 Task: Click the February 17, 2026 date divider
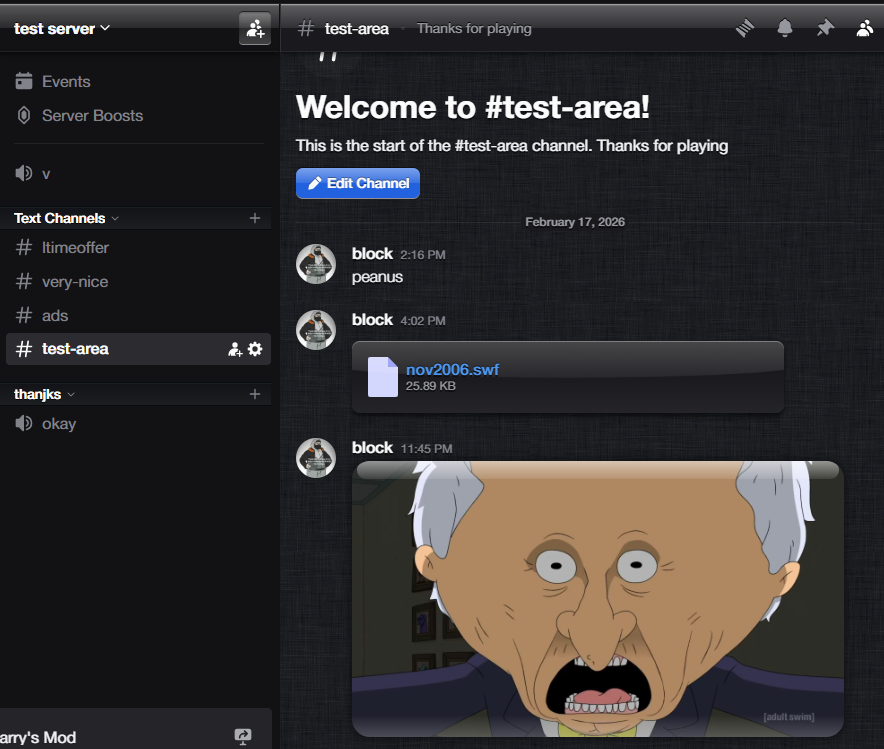(x=574, y=222)
